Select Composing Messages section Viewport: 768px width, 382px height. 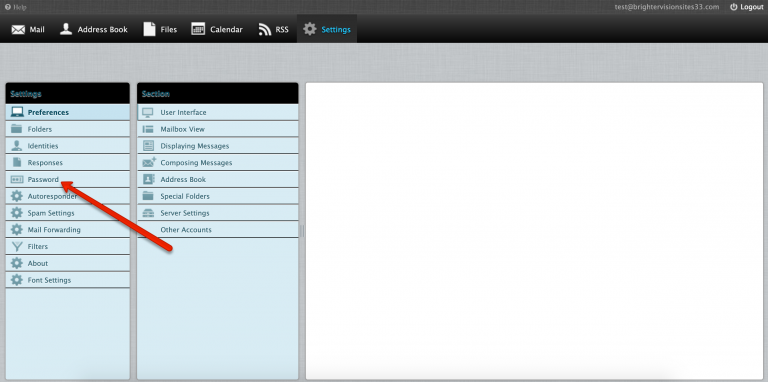pyautogui.click(x=217, y=162)
